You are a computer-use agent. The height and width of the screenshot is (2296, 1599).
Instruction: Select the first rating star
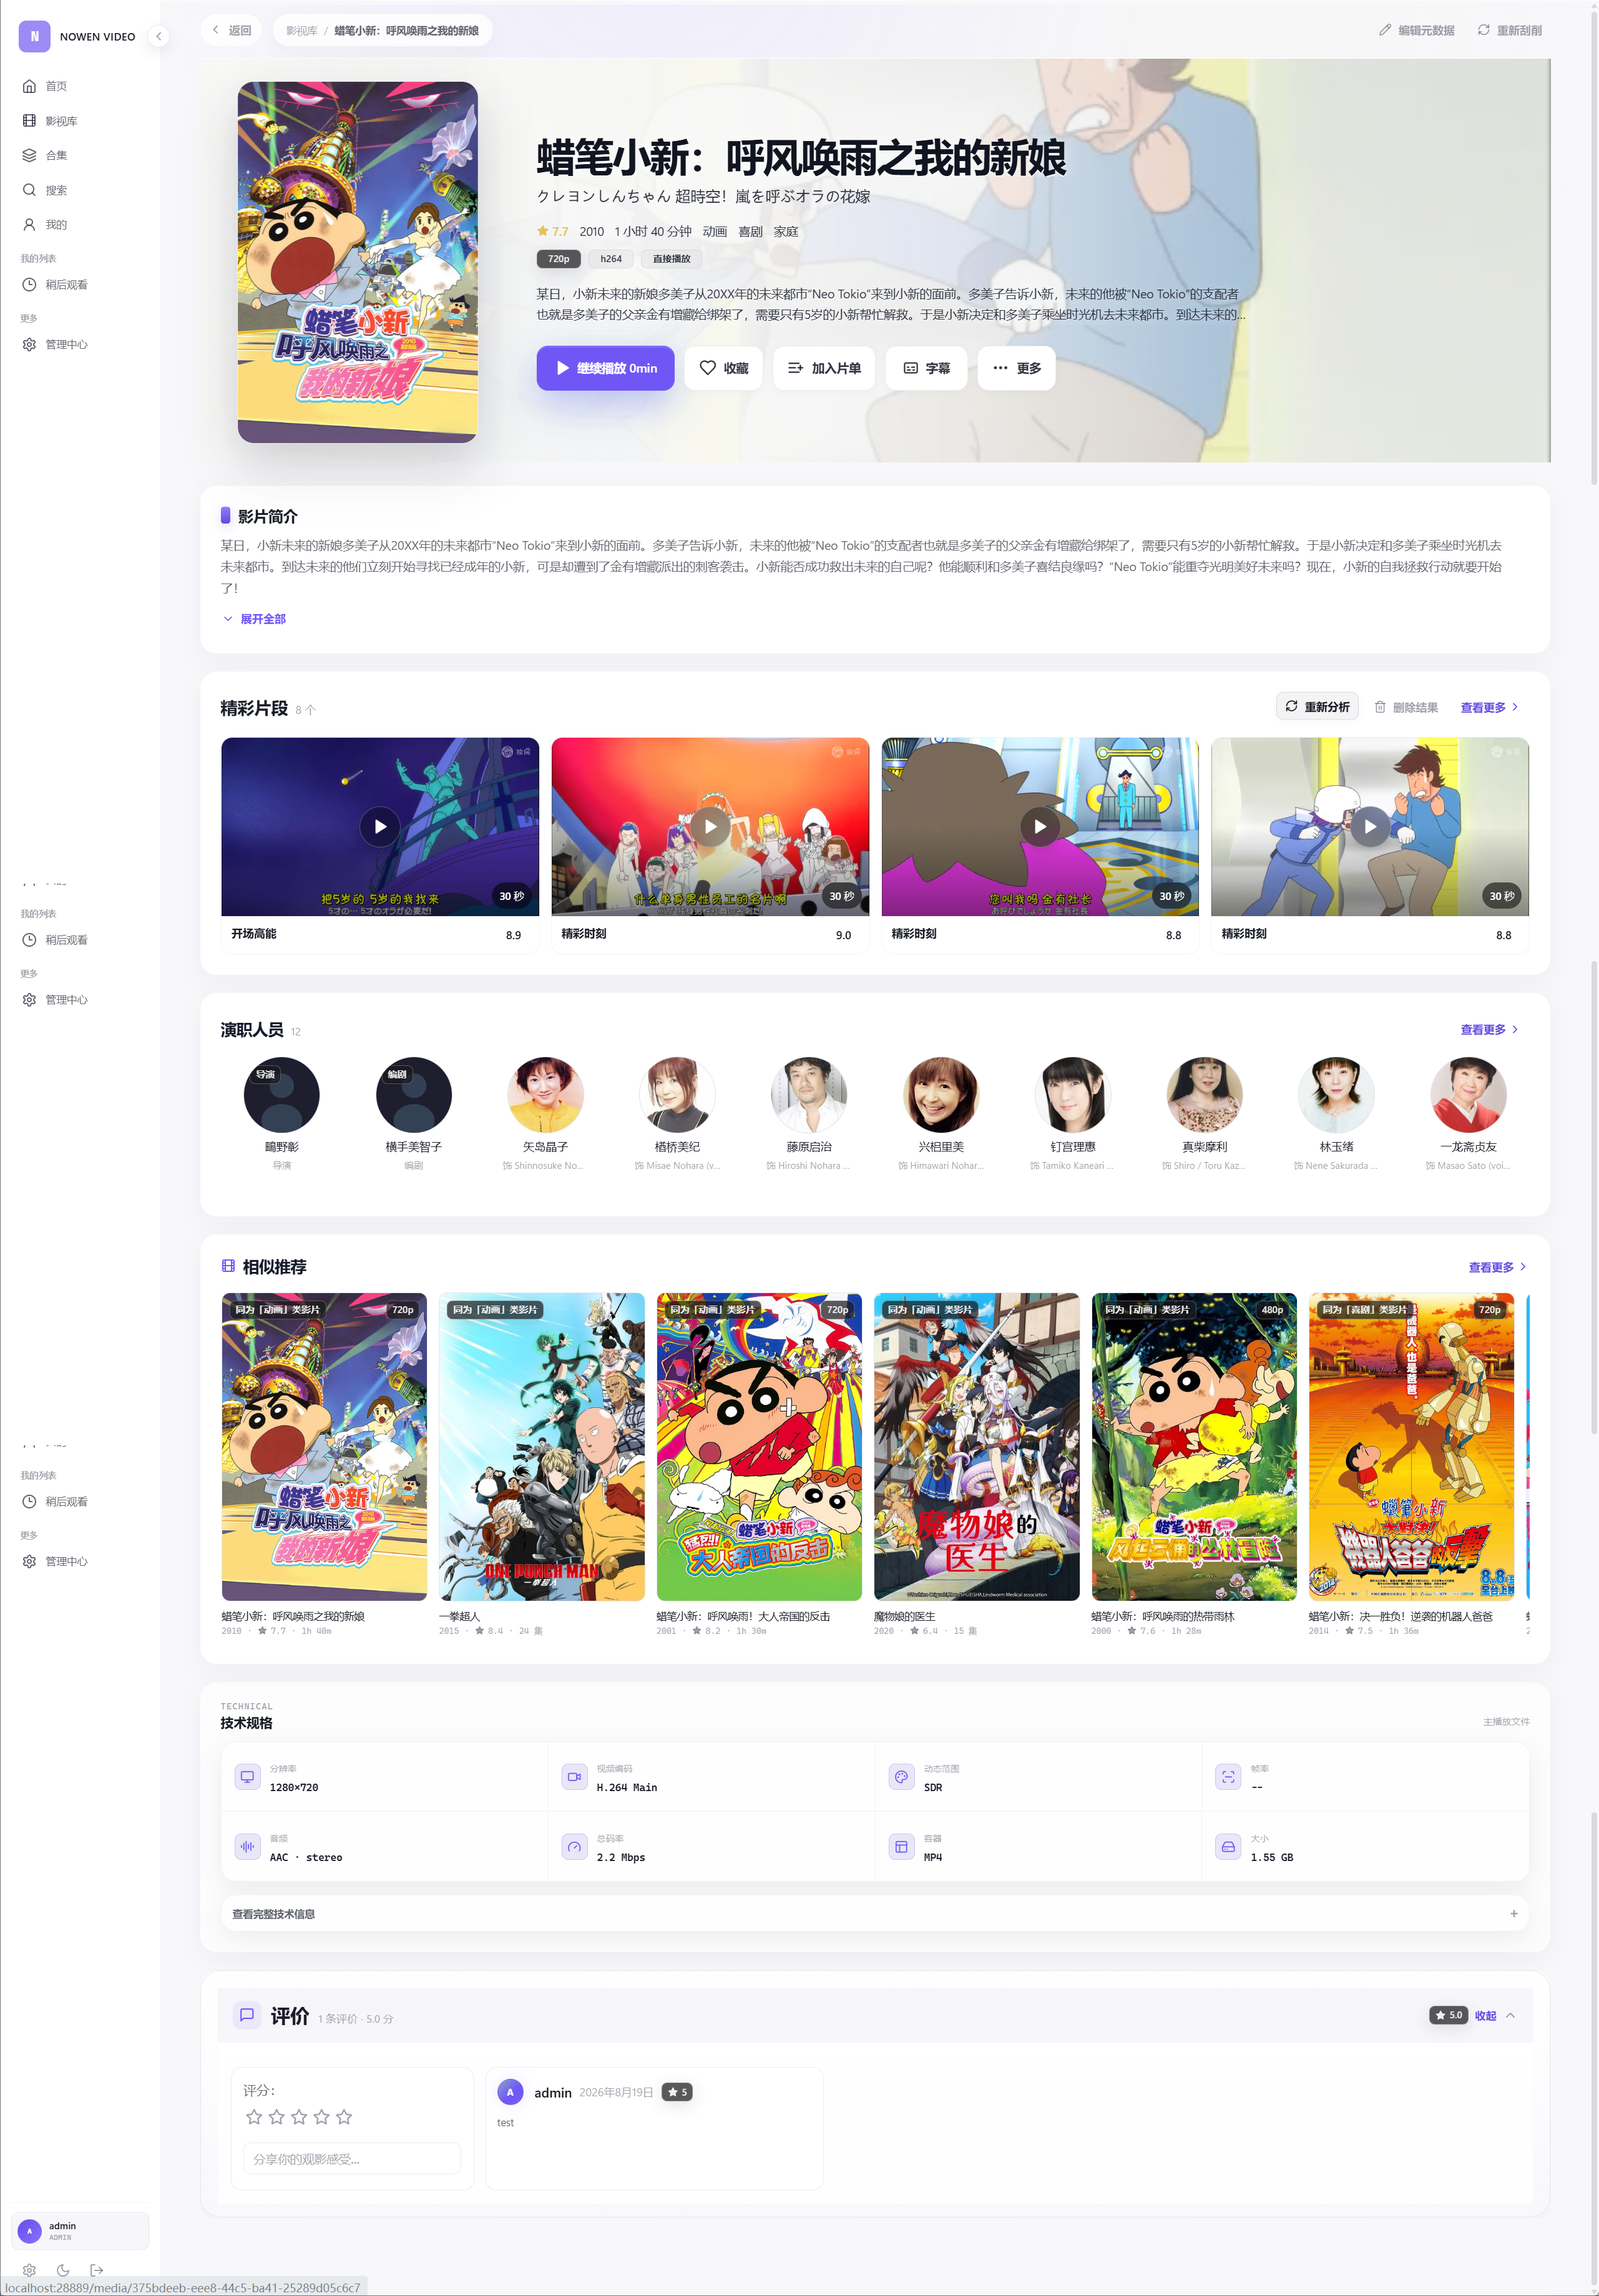pyautogui.click(x=254, y=2117)
